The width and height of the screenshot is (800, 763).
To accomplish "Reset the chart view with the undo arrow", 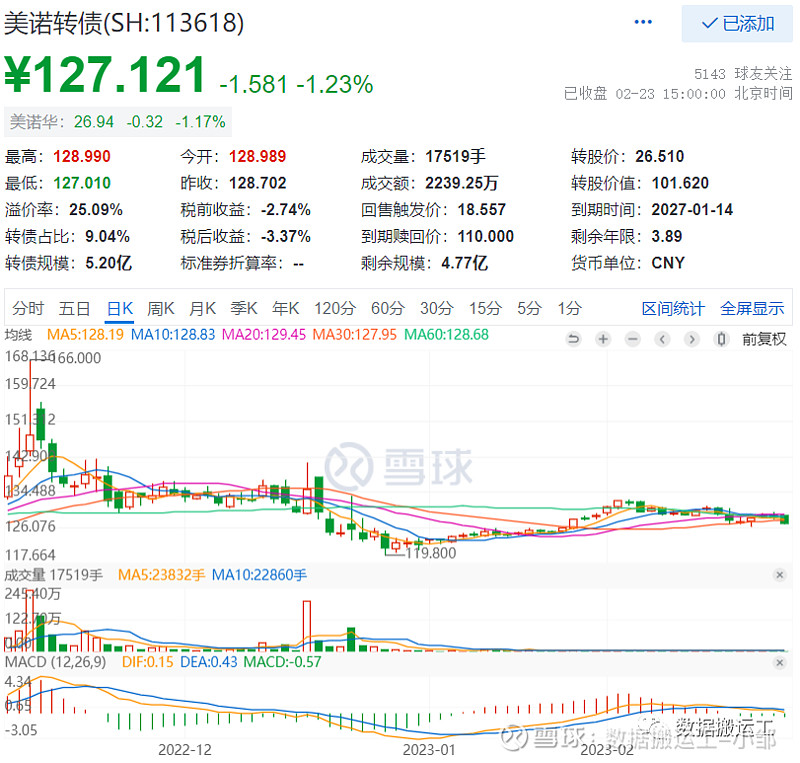I will tap(573, 339).
